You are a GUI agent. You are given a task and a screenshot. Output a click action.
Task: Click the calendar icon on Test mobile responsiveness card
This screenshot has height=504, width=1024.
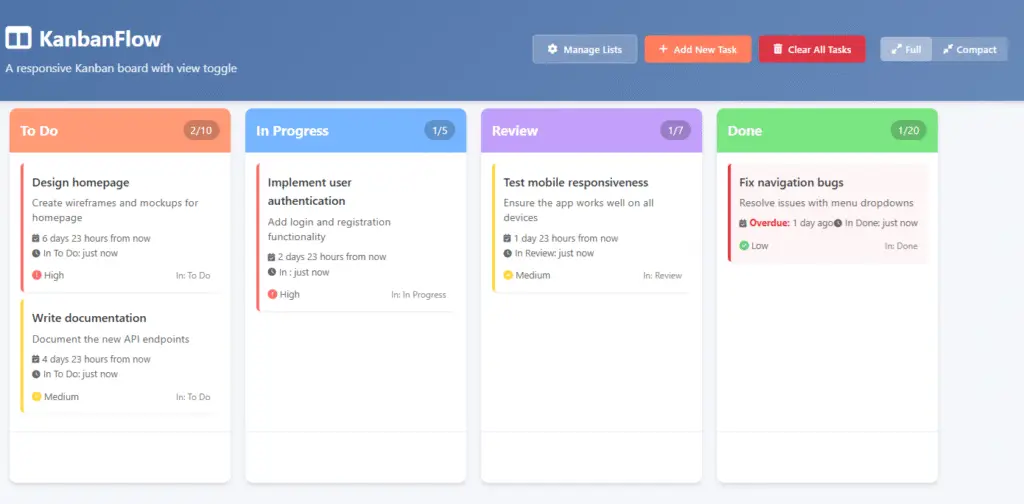pyautogui.click(x=508, y=239)
